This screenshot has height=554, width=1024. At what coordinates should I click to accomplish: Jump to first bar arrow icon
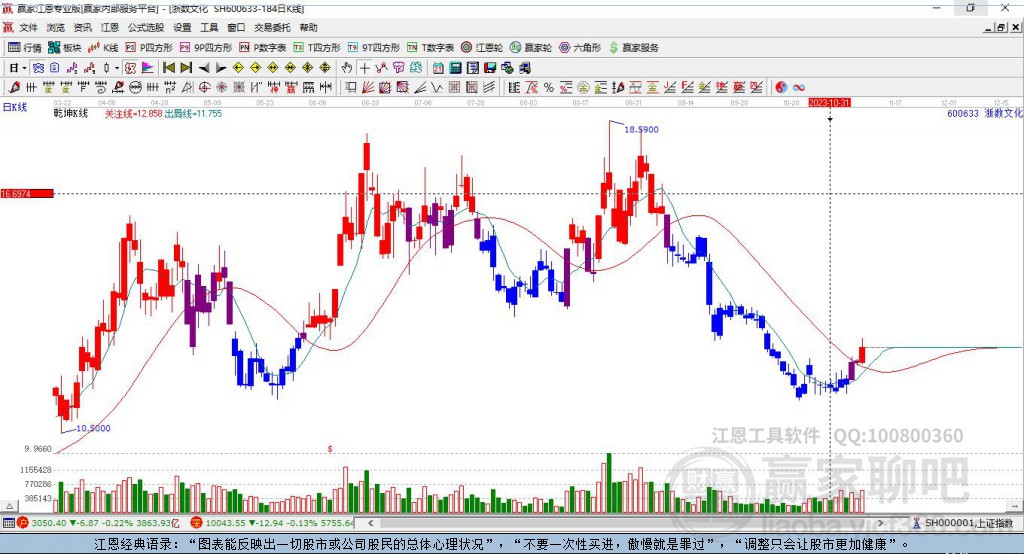[169, 67]
